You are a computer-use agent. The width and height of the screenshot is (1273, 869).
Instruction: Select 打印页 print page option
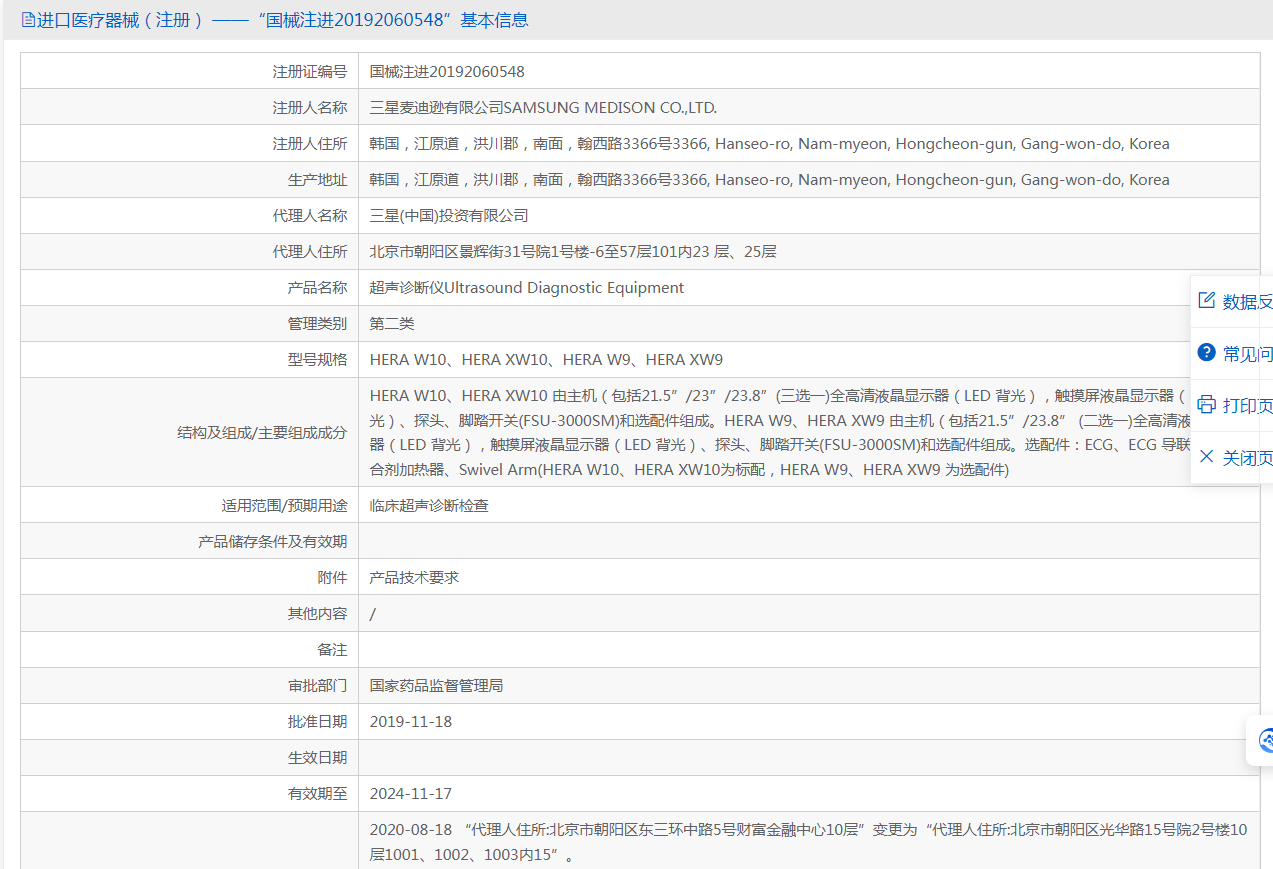[1248, 405]
